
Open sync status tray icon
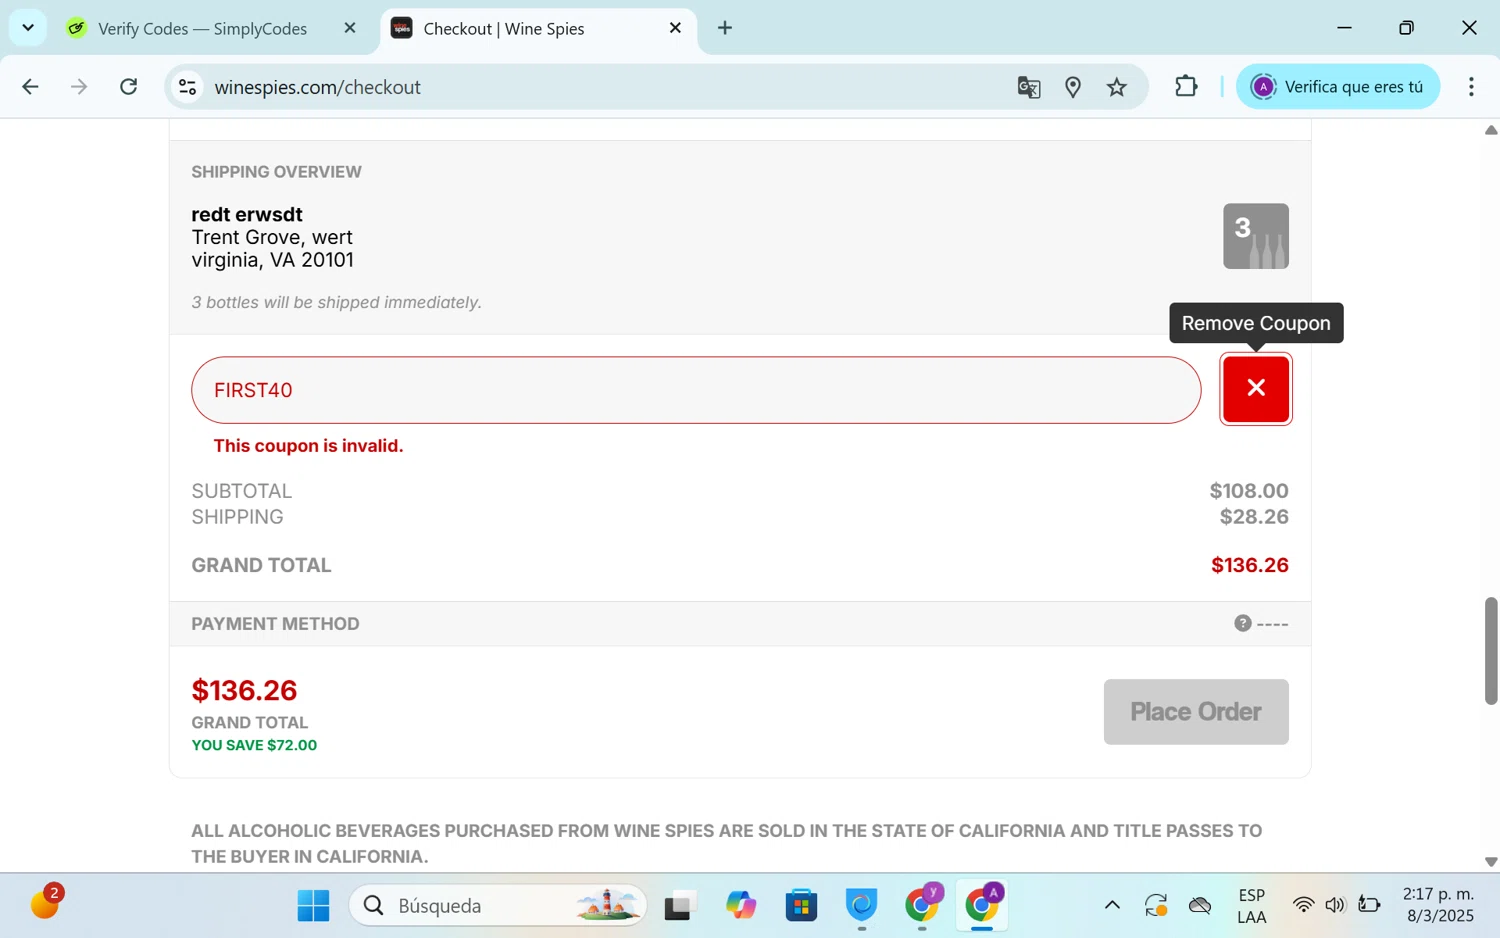[1156, 906]
